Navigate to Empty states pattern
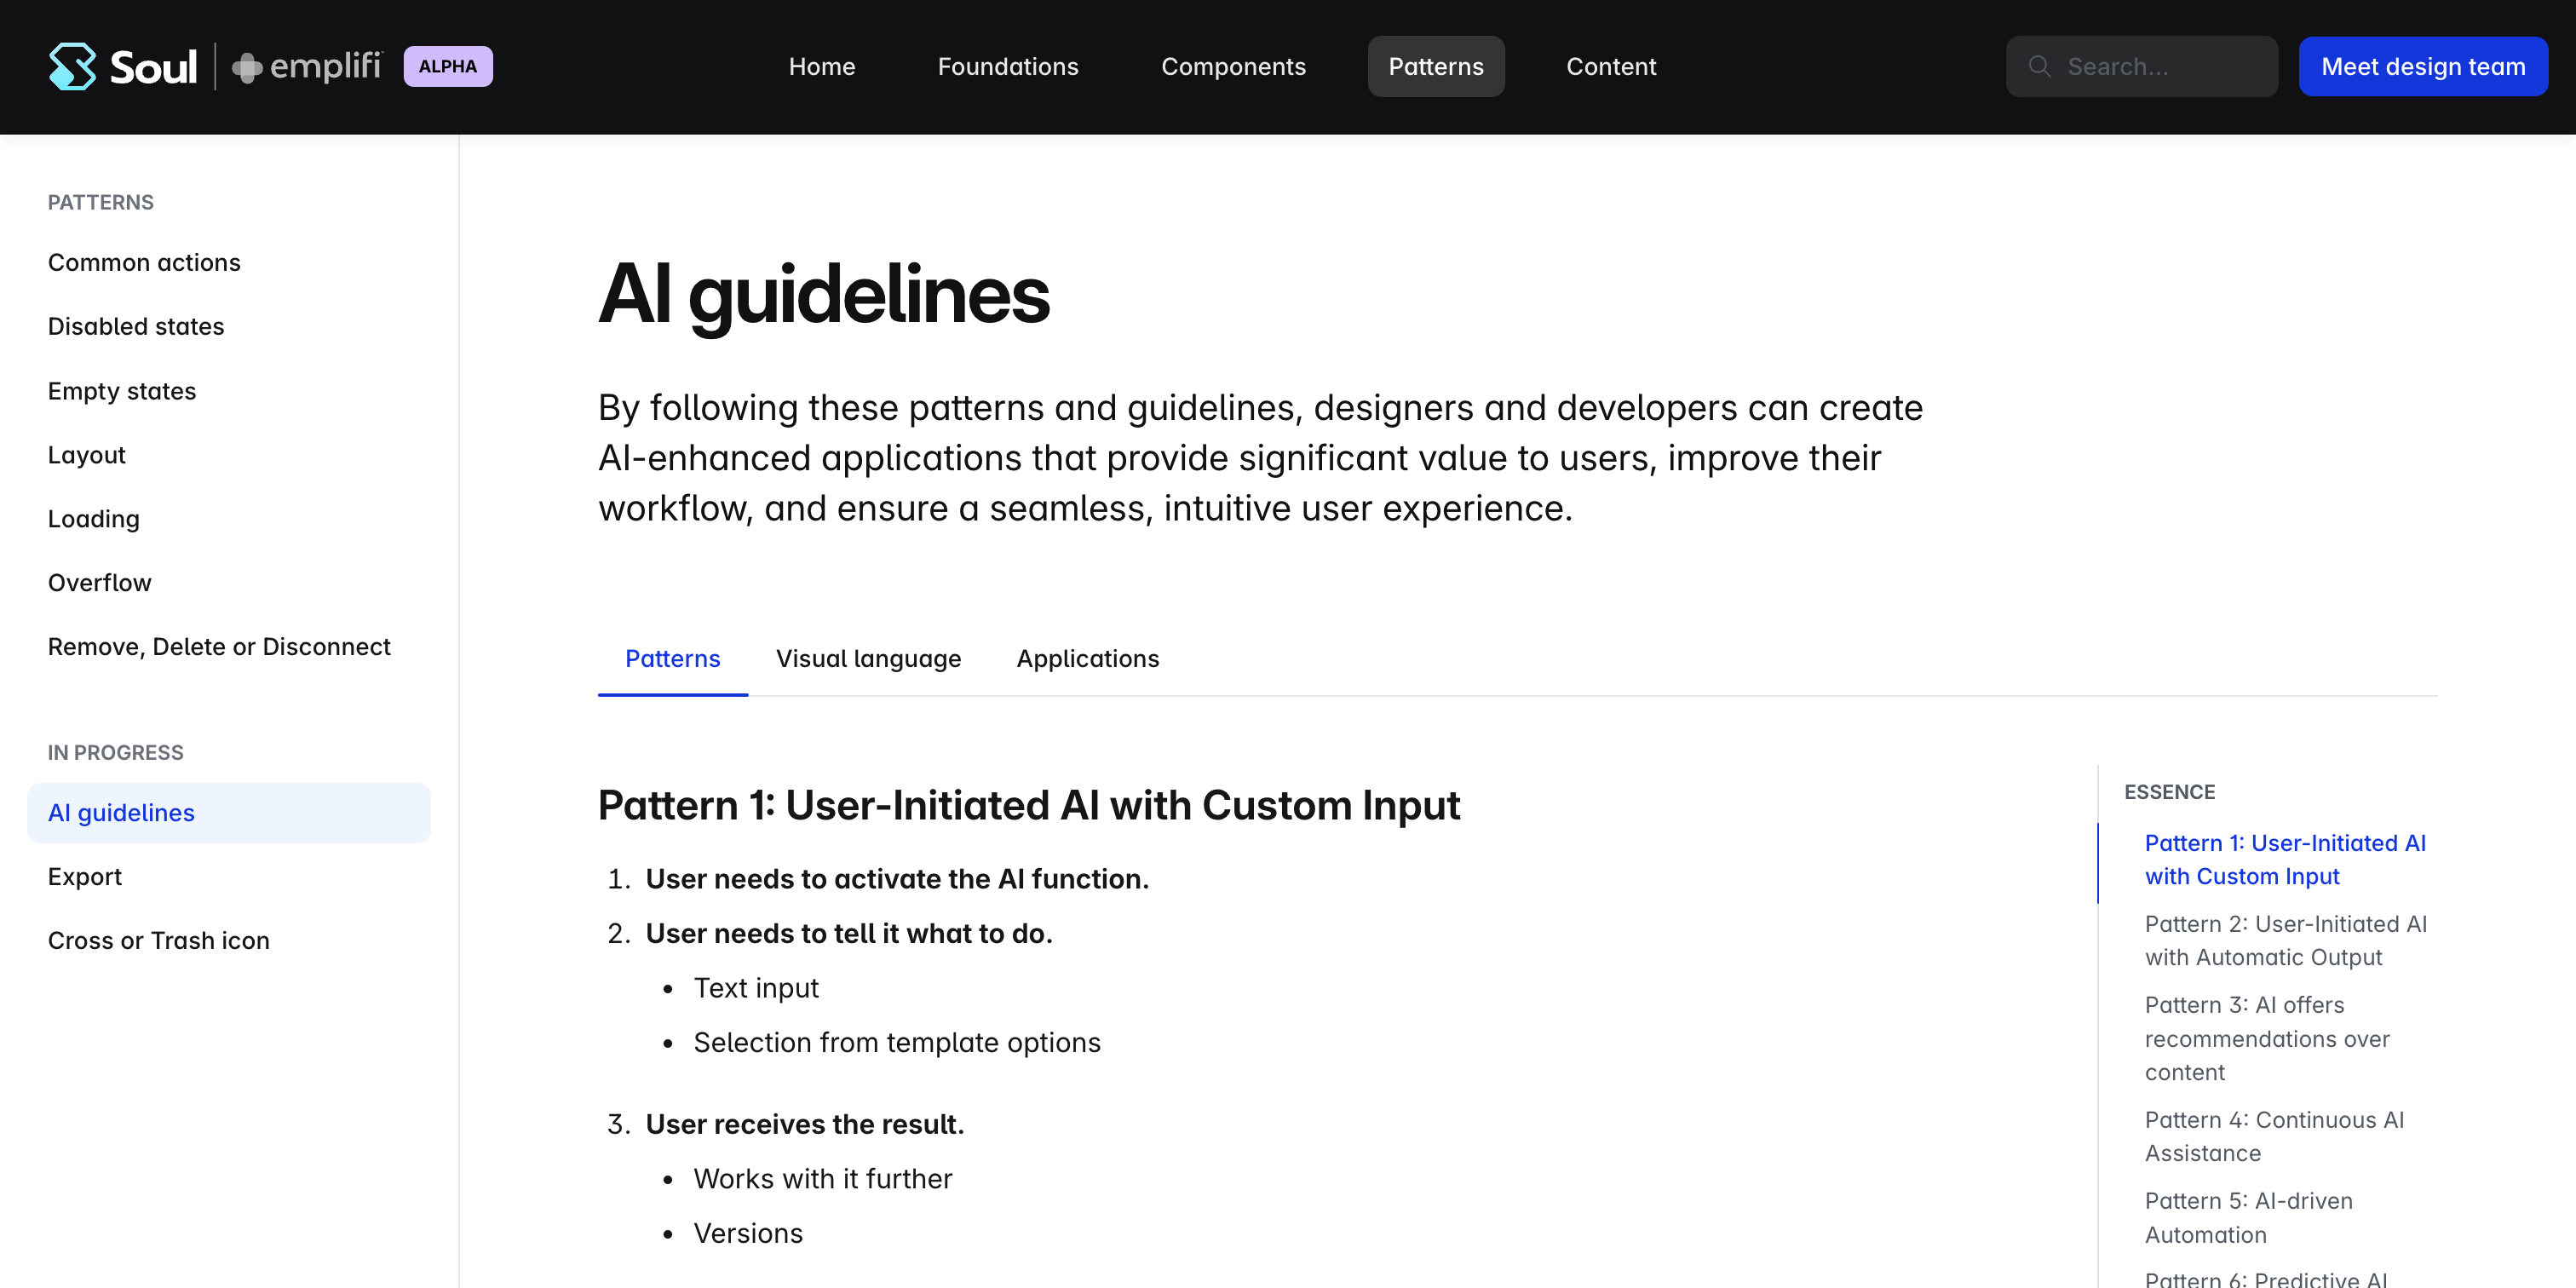Image resolution: width=2576 pixels, height=1288 pixels. pyautogui.click(x=122, y=390)
